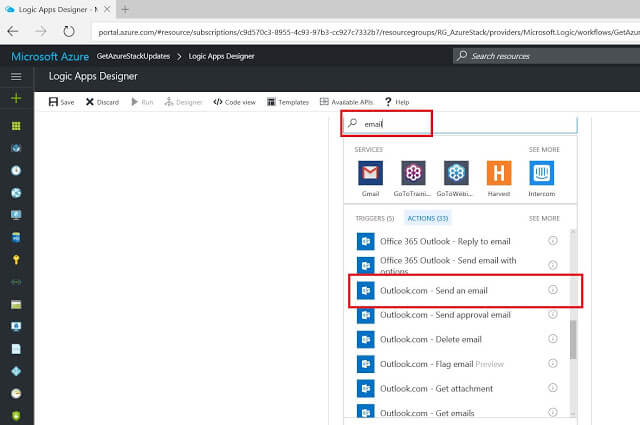Click Logic Apps Designer breadcrumb
The image size is (640, 425).
[221, 56]
